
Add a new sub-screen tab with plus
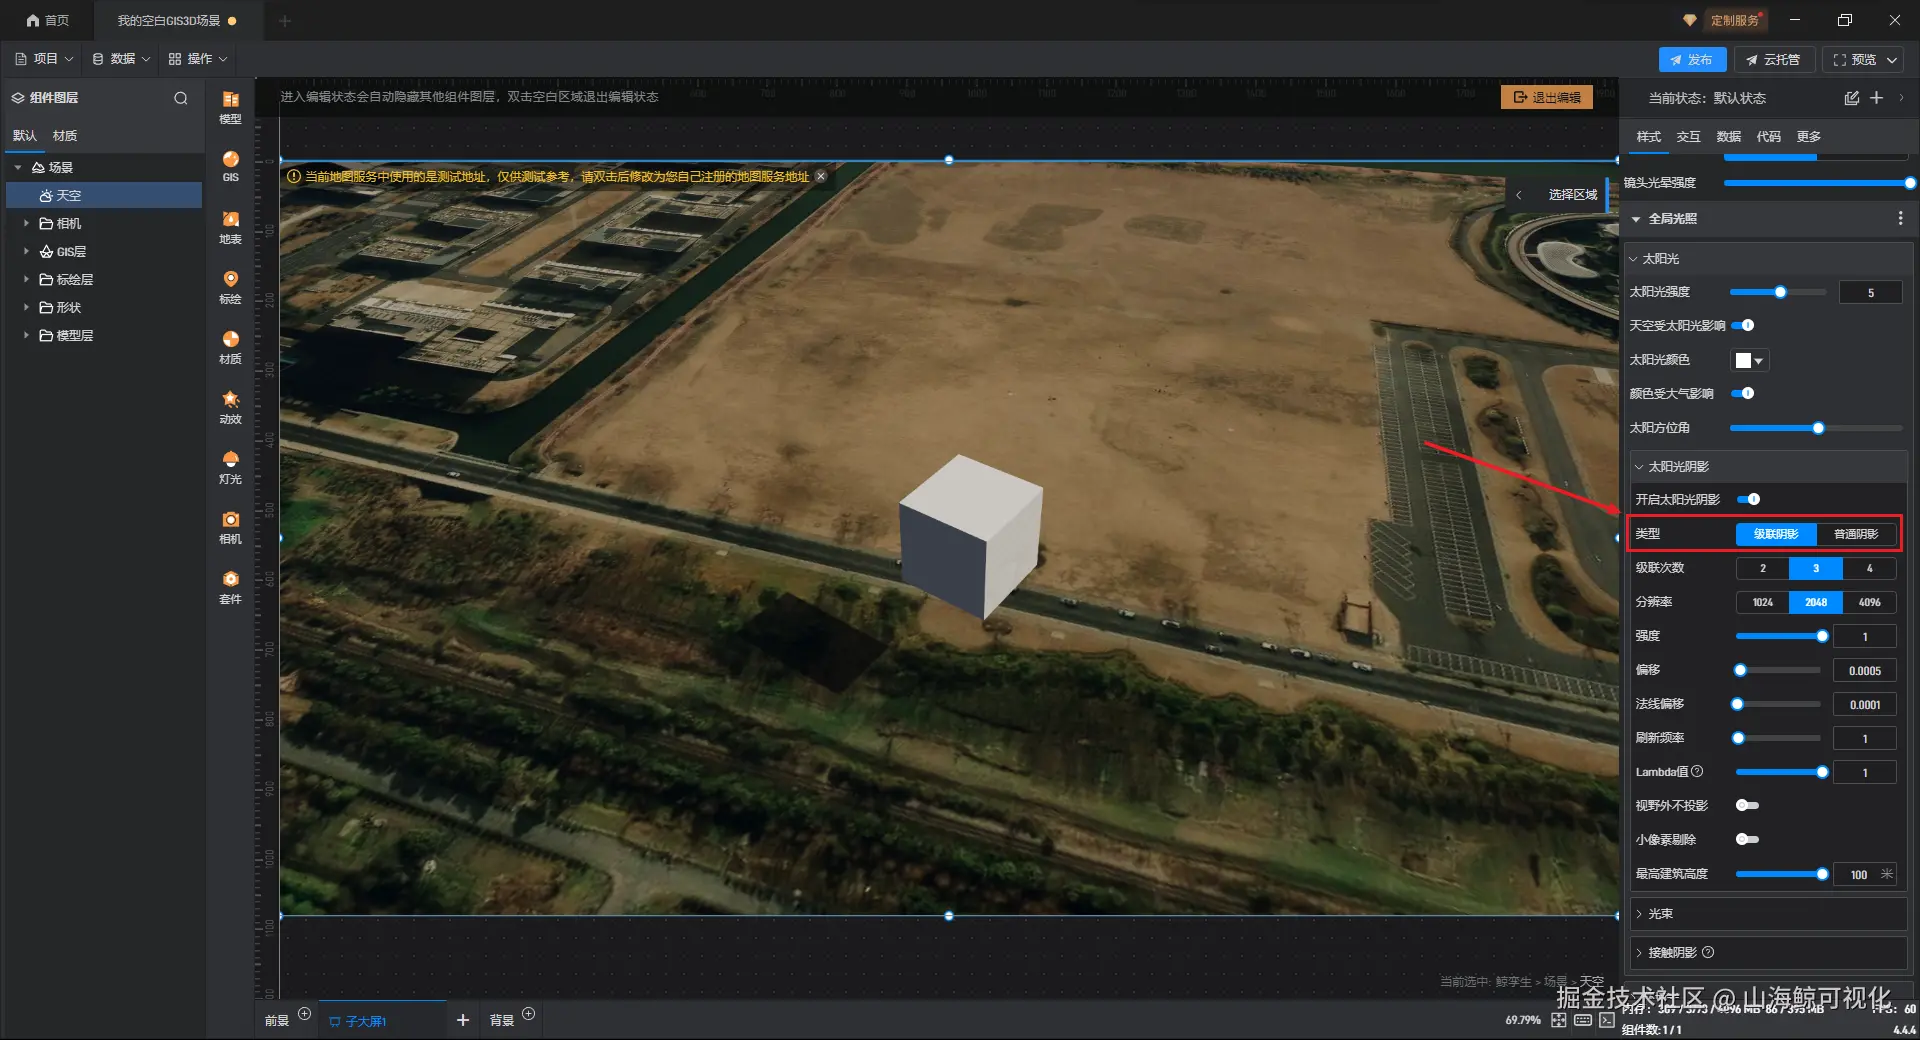coord(463,1020)
